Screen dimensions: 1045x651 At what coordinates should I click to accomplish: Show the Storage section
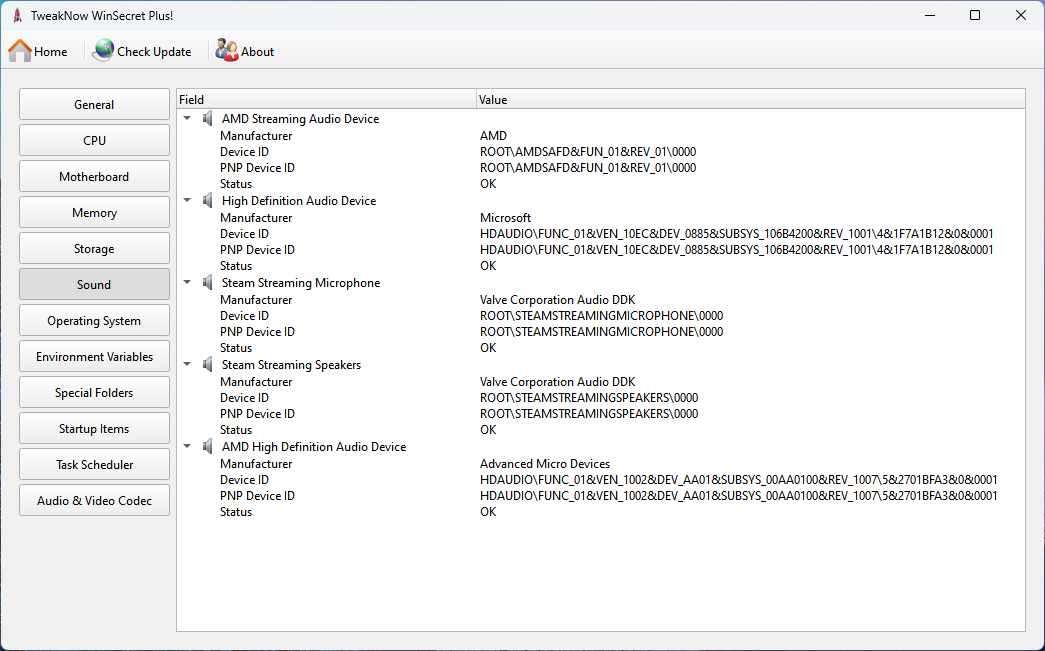pyautogui.click(x=94, y=249)
